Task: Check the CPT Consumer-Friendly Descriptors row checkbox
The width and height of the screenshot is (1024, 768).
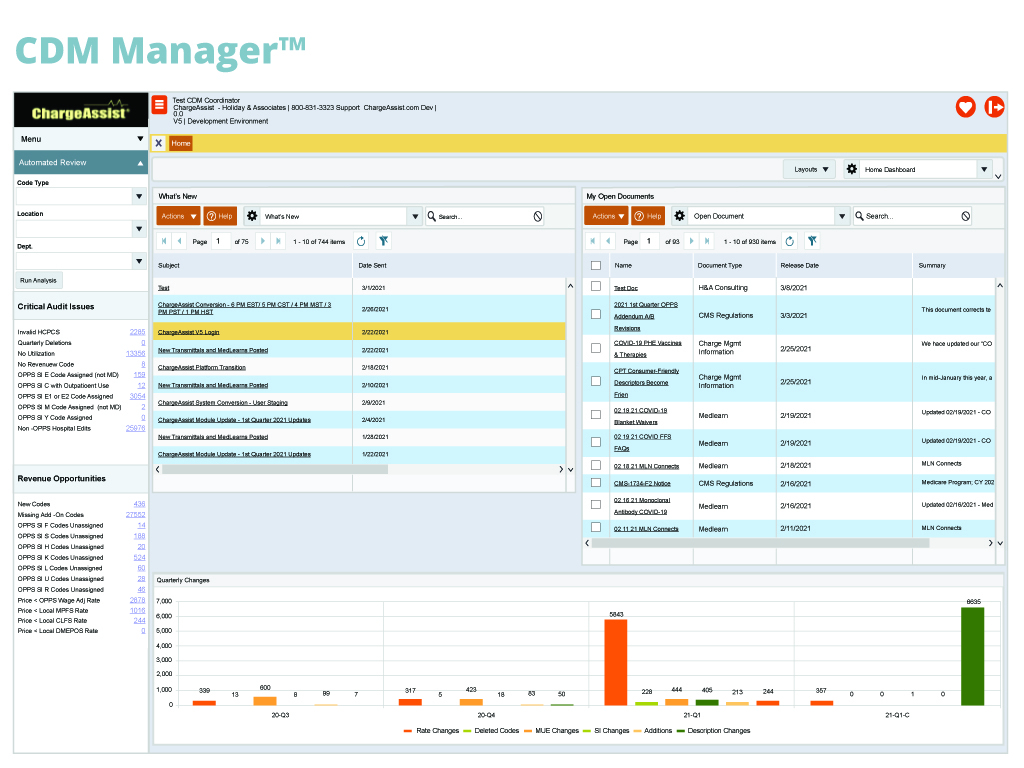Action: click(x=596, y=381)
